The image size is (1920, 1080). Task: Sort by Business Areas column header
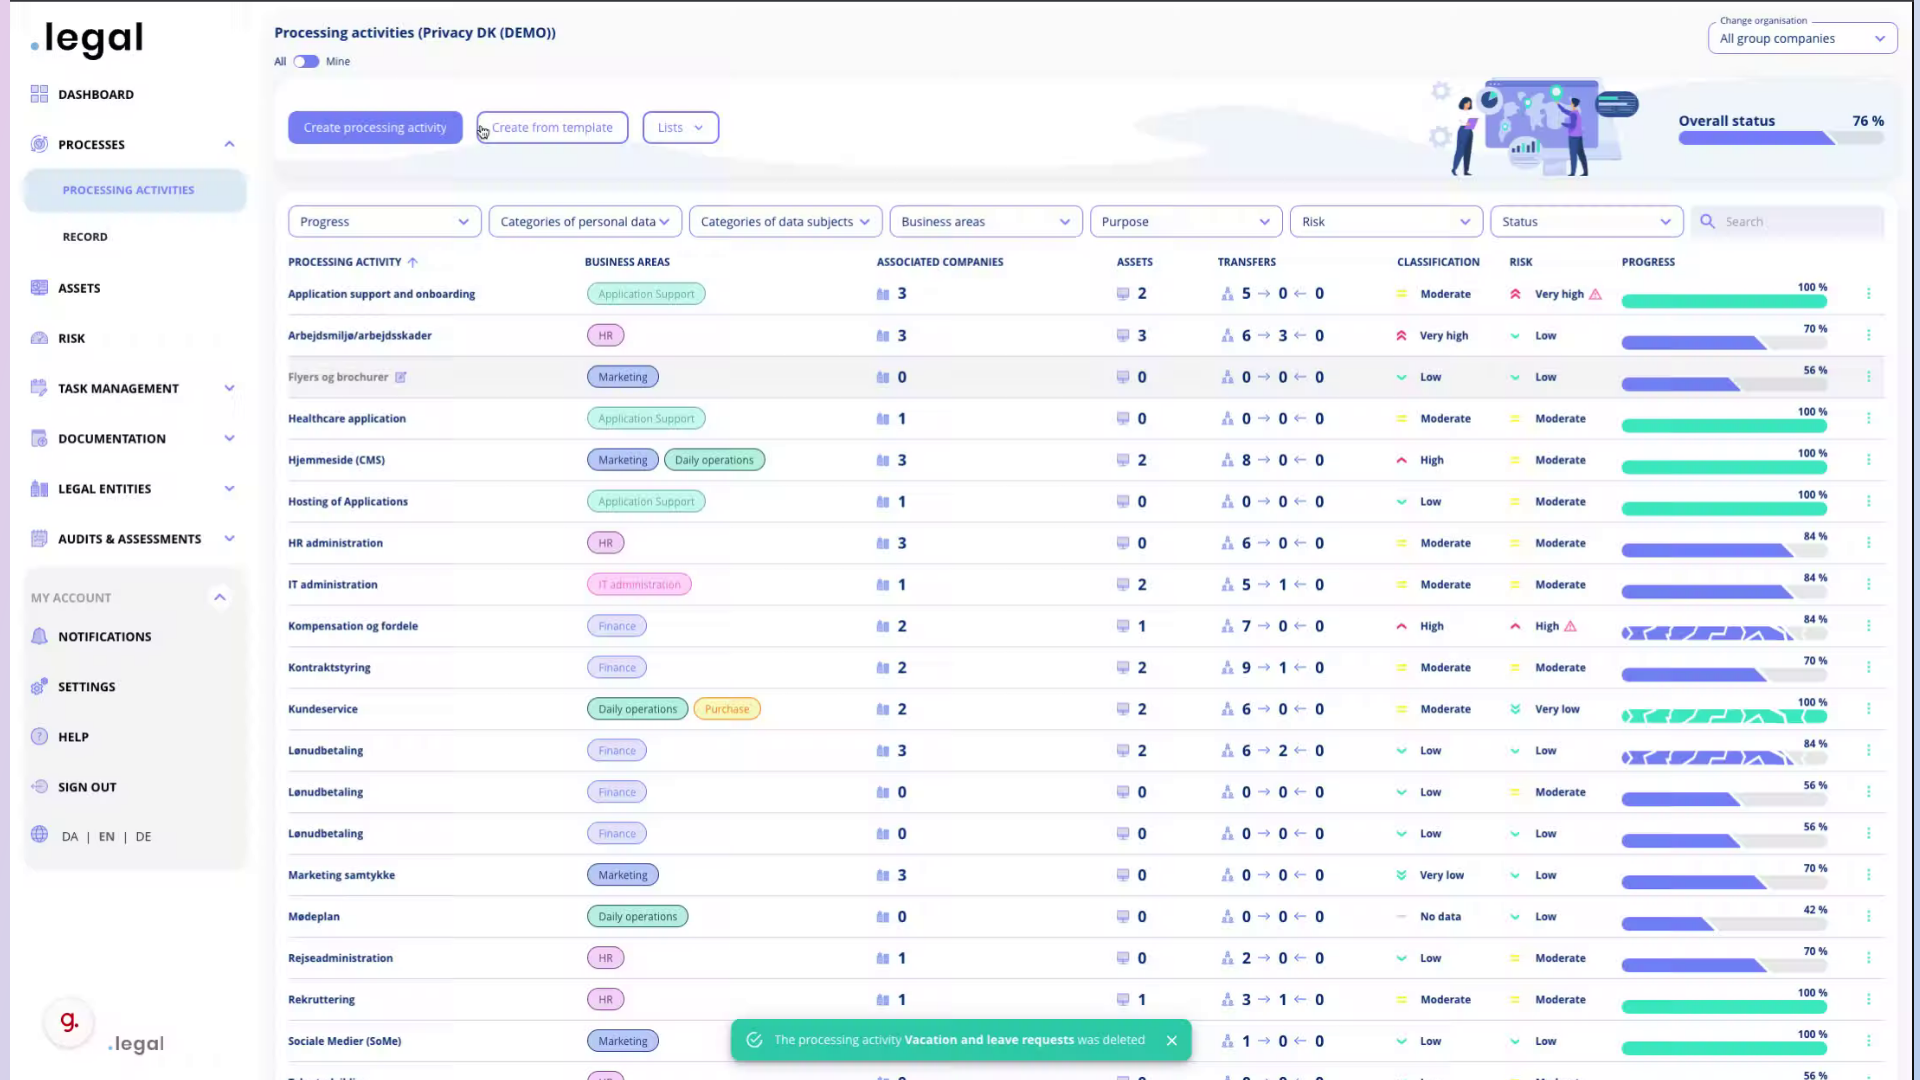coord(627,262)
